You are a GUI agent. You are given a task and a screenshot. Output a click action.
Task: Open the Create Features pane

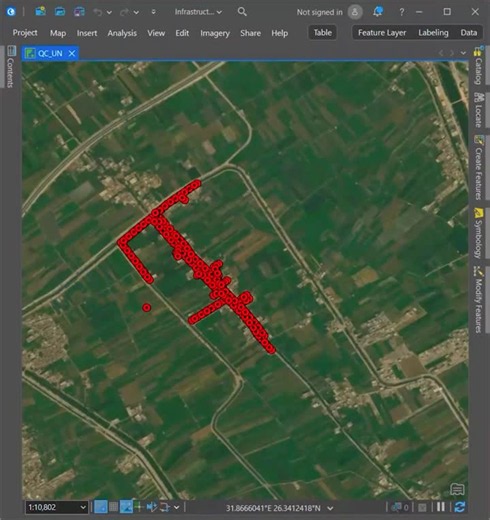click(478, 168)
